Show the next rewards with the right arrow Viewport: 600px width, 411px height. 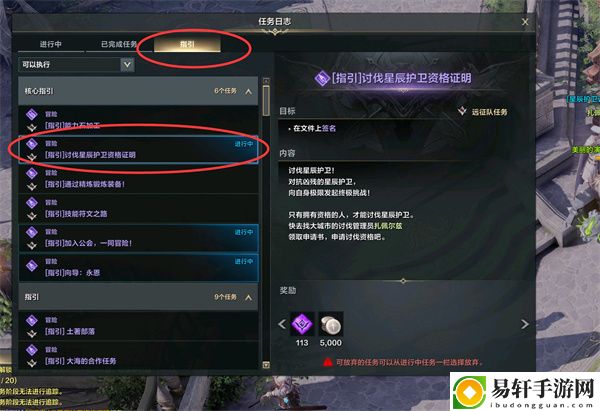point(525,324)
